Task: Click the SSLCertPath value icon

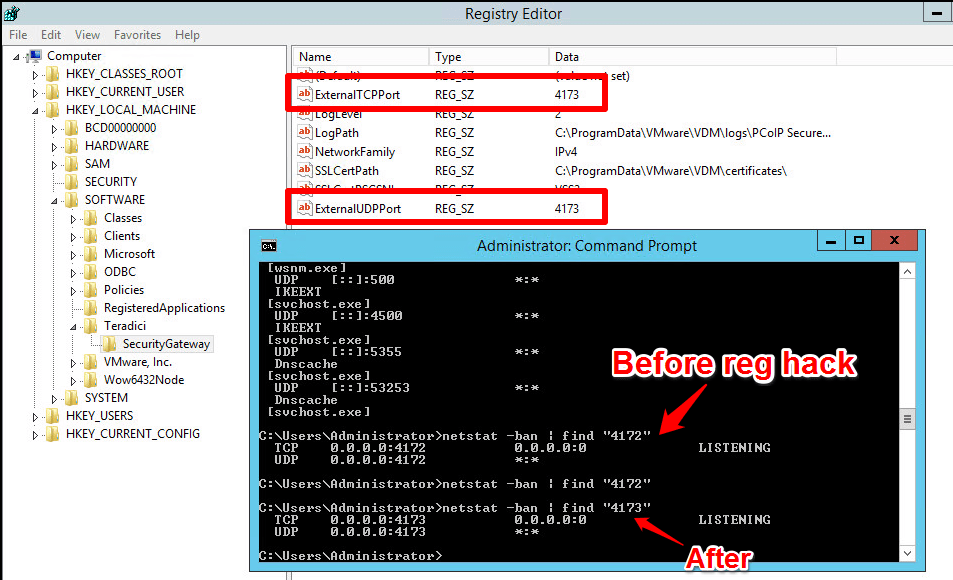Action: coord(305,171)
